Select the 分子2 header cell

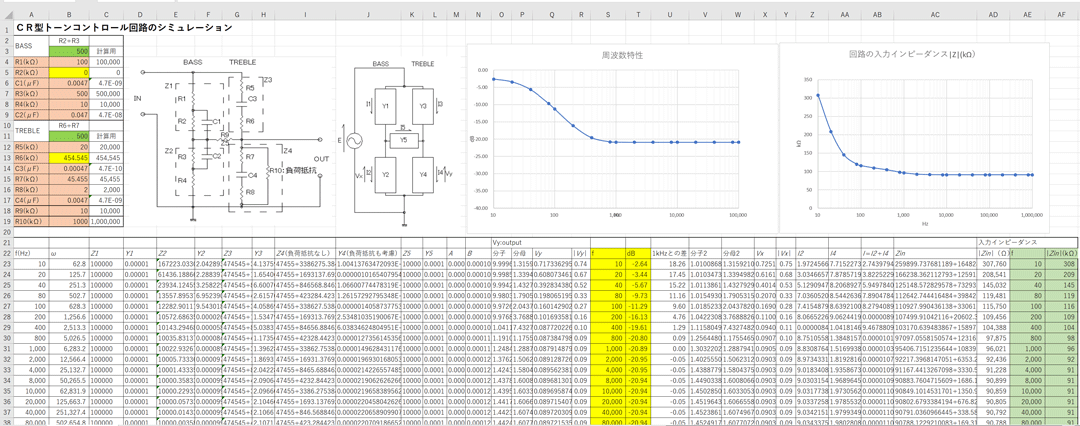(x=705, y=252)
